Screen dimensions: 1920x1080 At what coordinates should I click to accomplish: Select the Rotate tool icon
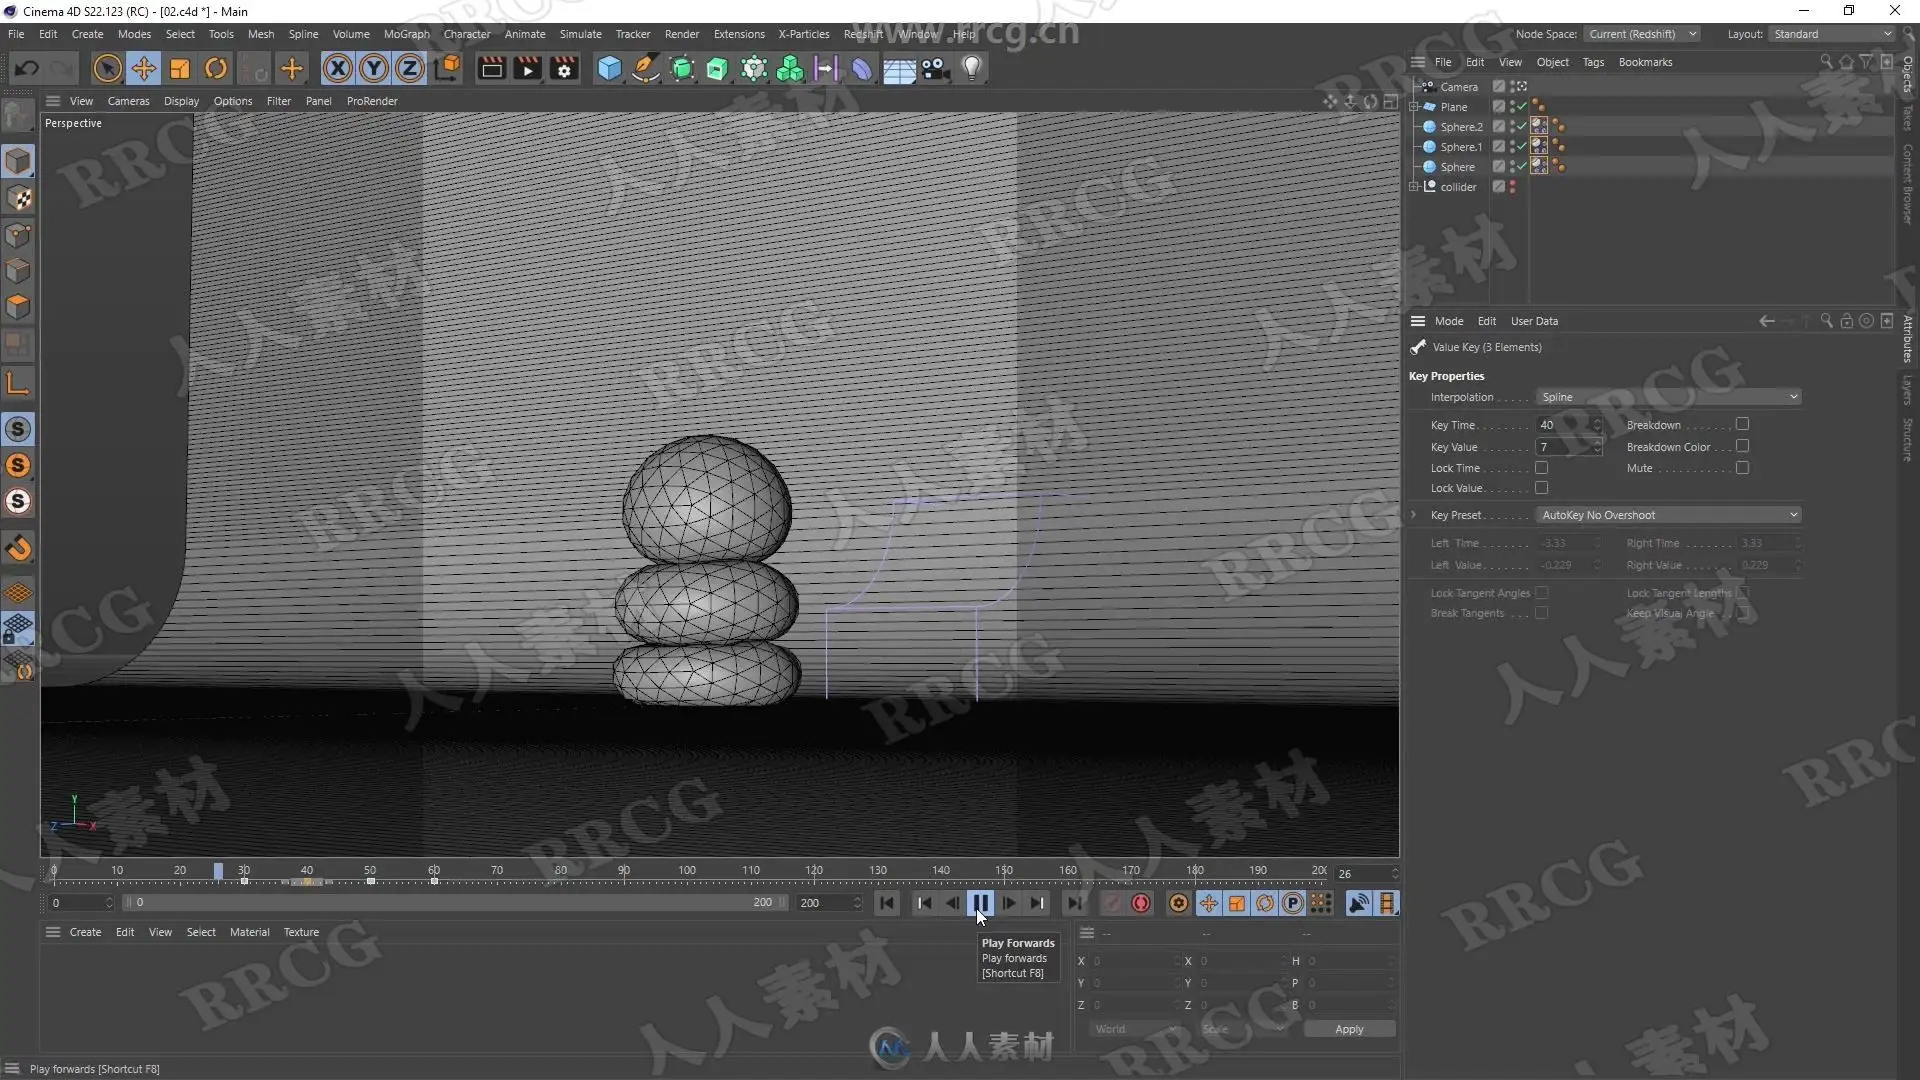[216, 68]
